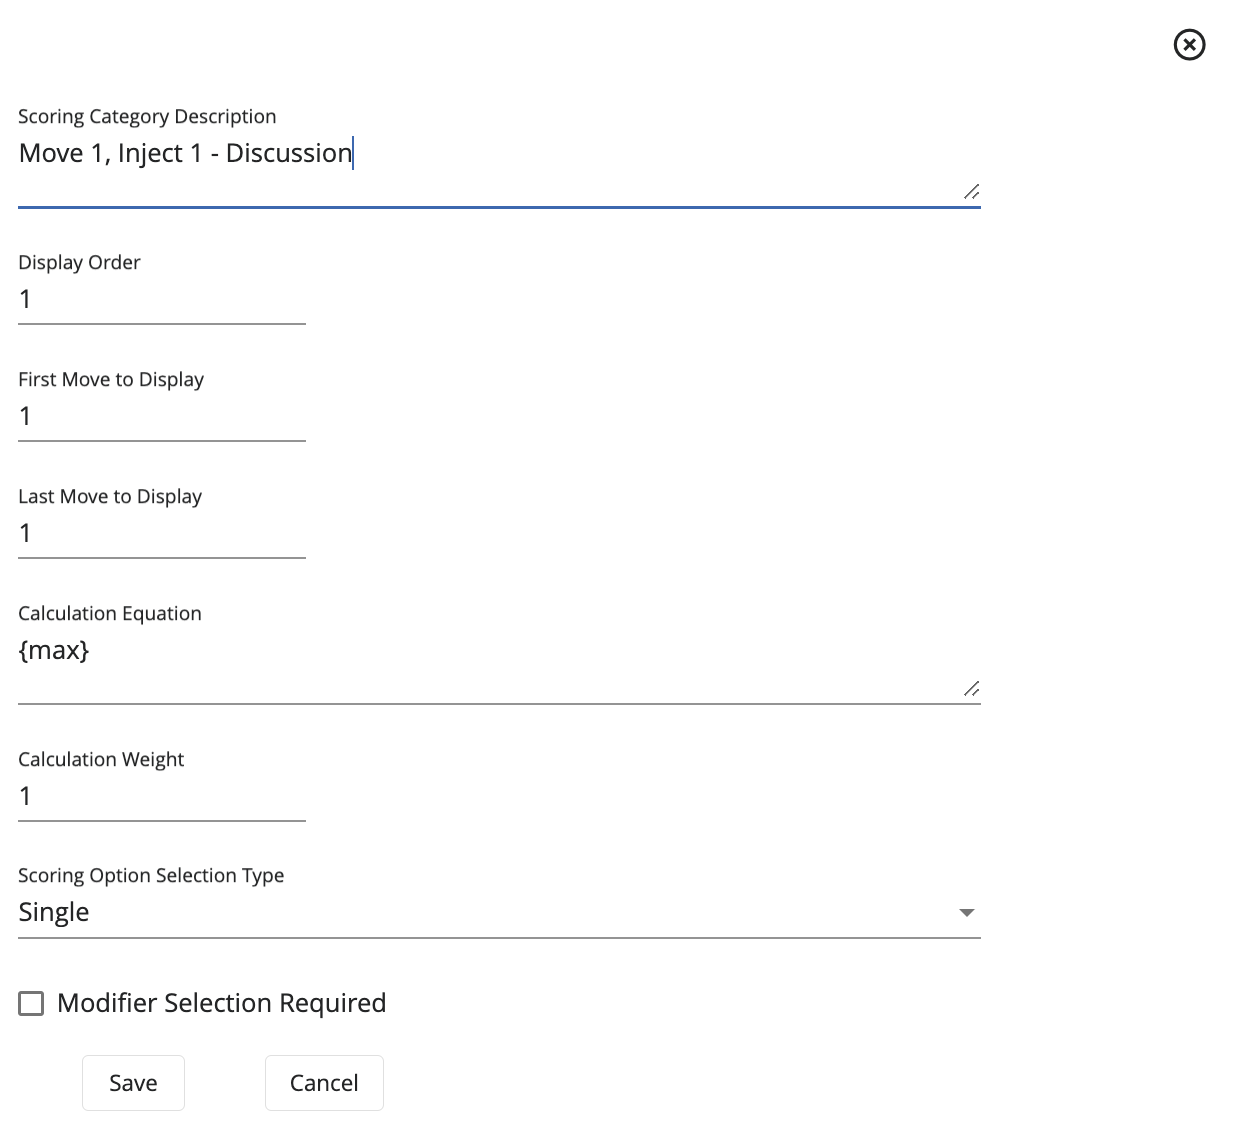
Task: Focus the 'Move 1, Inject 1 - Discussion' text
Action: (186, 153)
